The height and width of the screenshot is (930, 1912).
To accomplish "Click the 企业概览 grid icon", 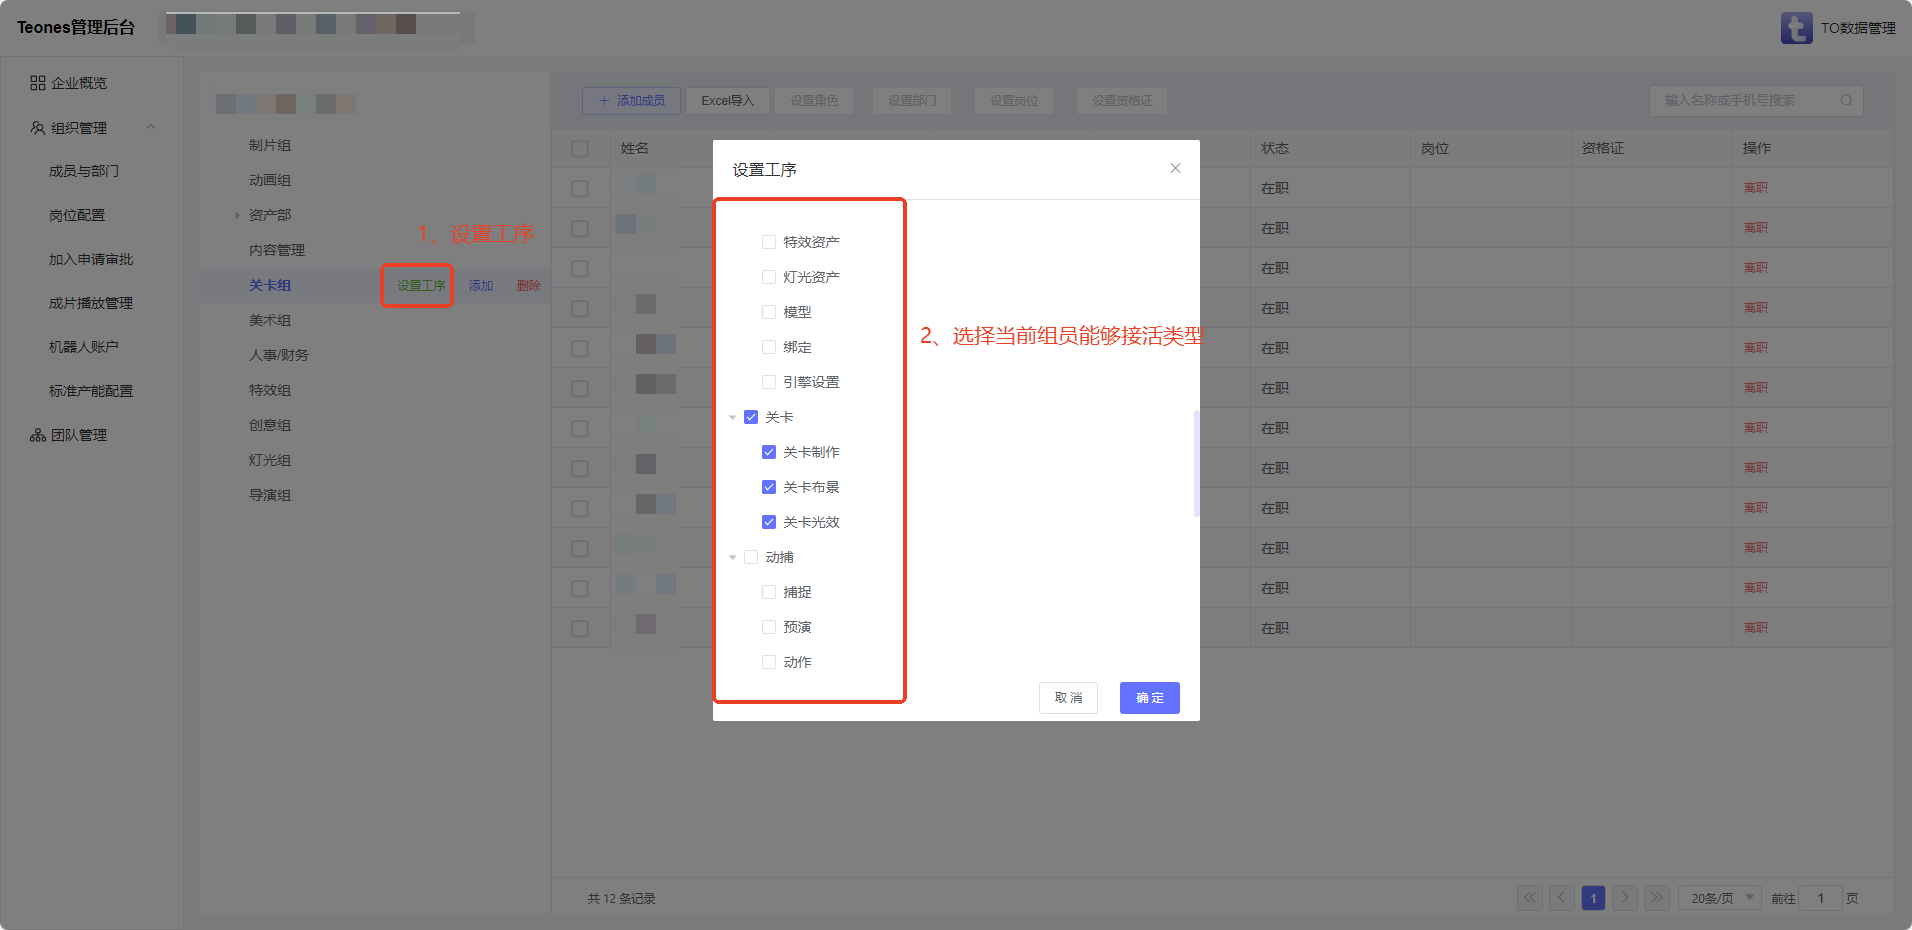I will [x=38, y=83].
